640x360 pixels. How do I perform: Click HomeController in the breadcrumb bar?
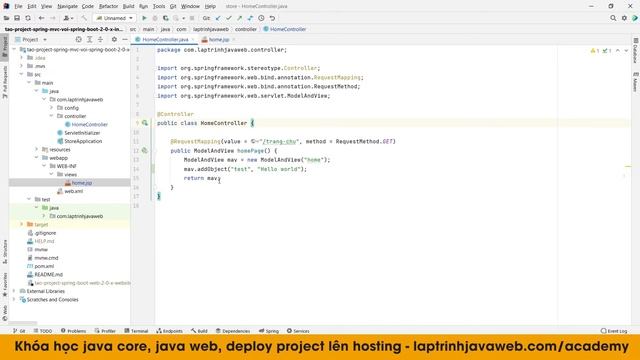point(284,29)
